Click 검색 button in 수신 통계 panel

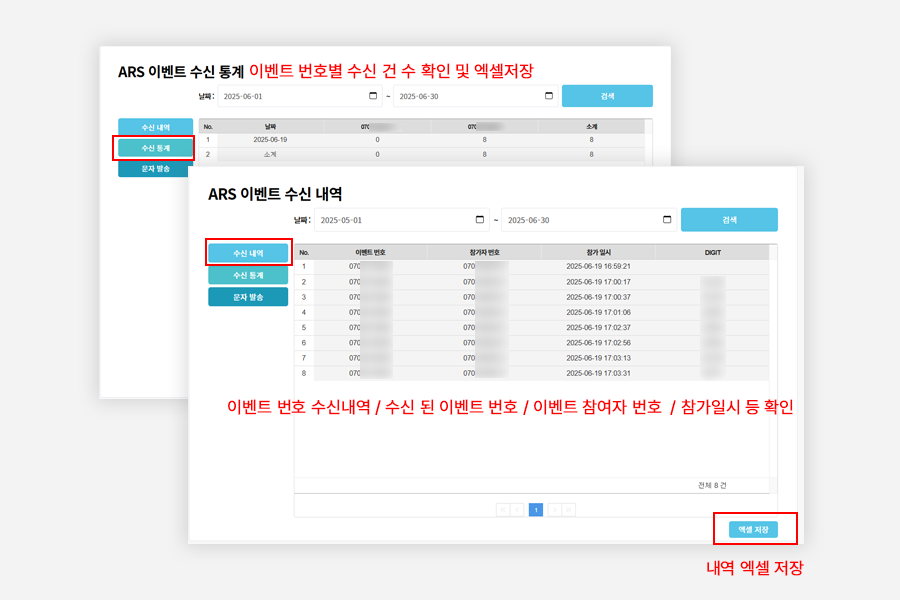coord(607,96)
